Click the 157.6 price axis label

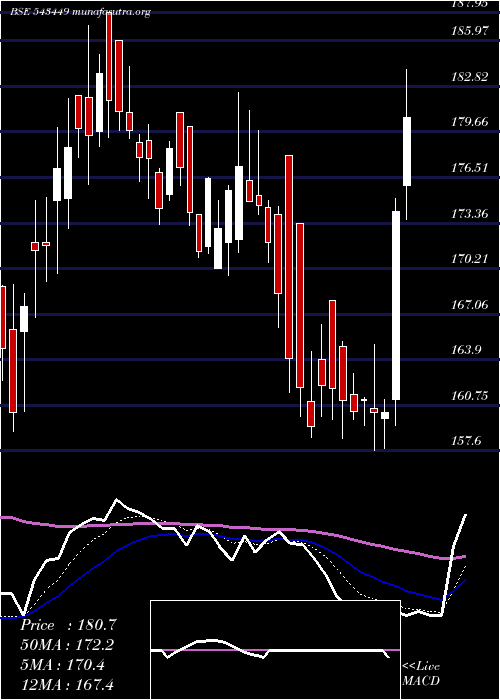tap(468, 442)
